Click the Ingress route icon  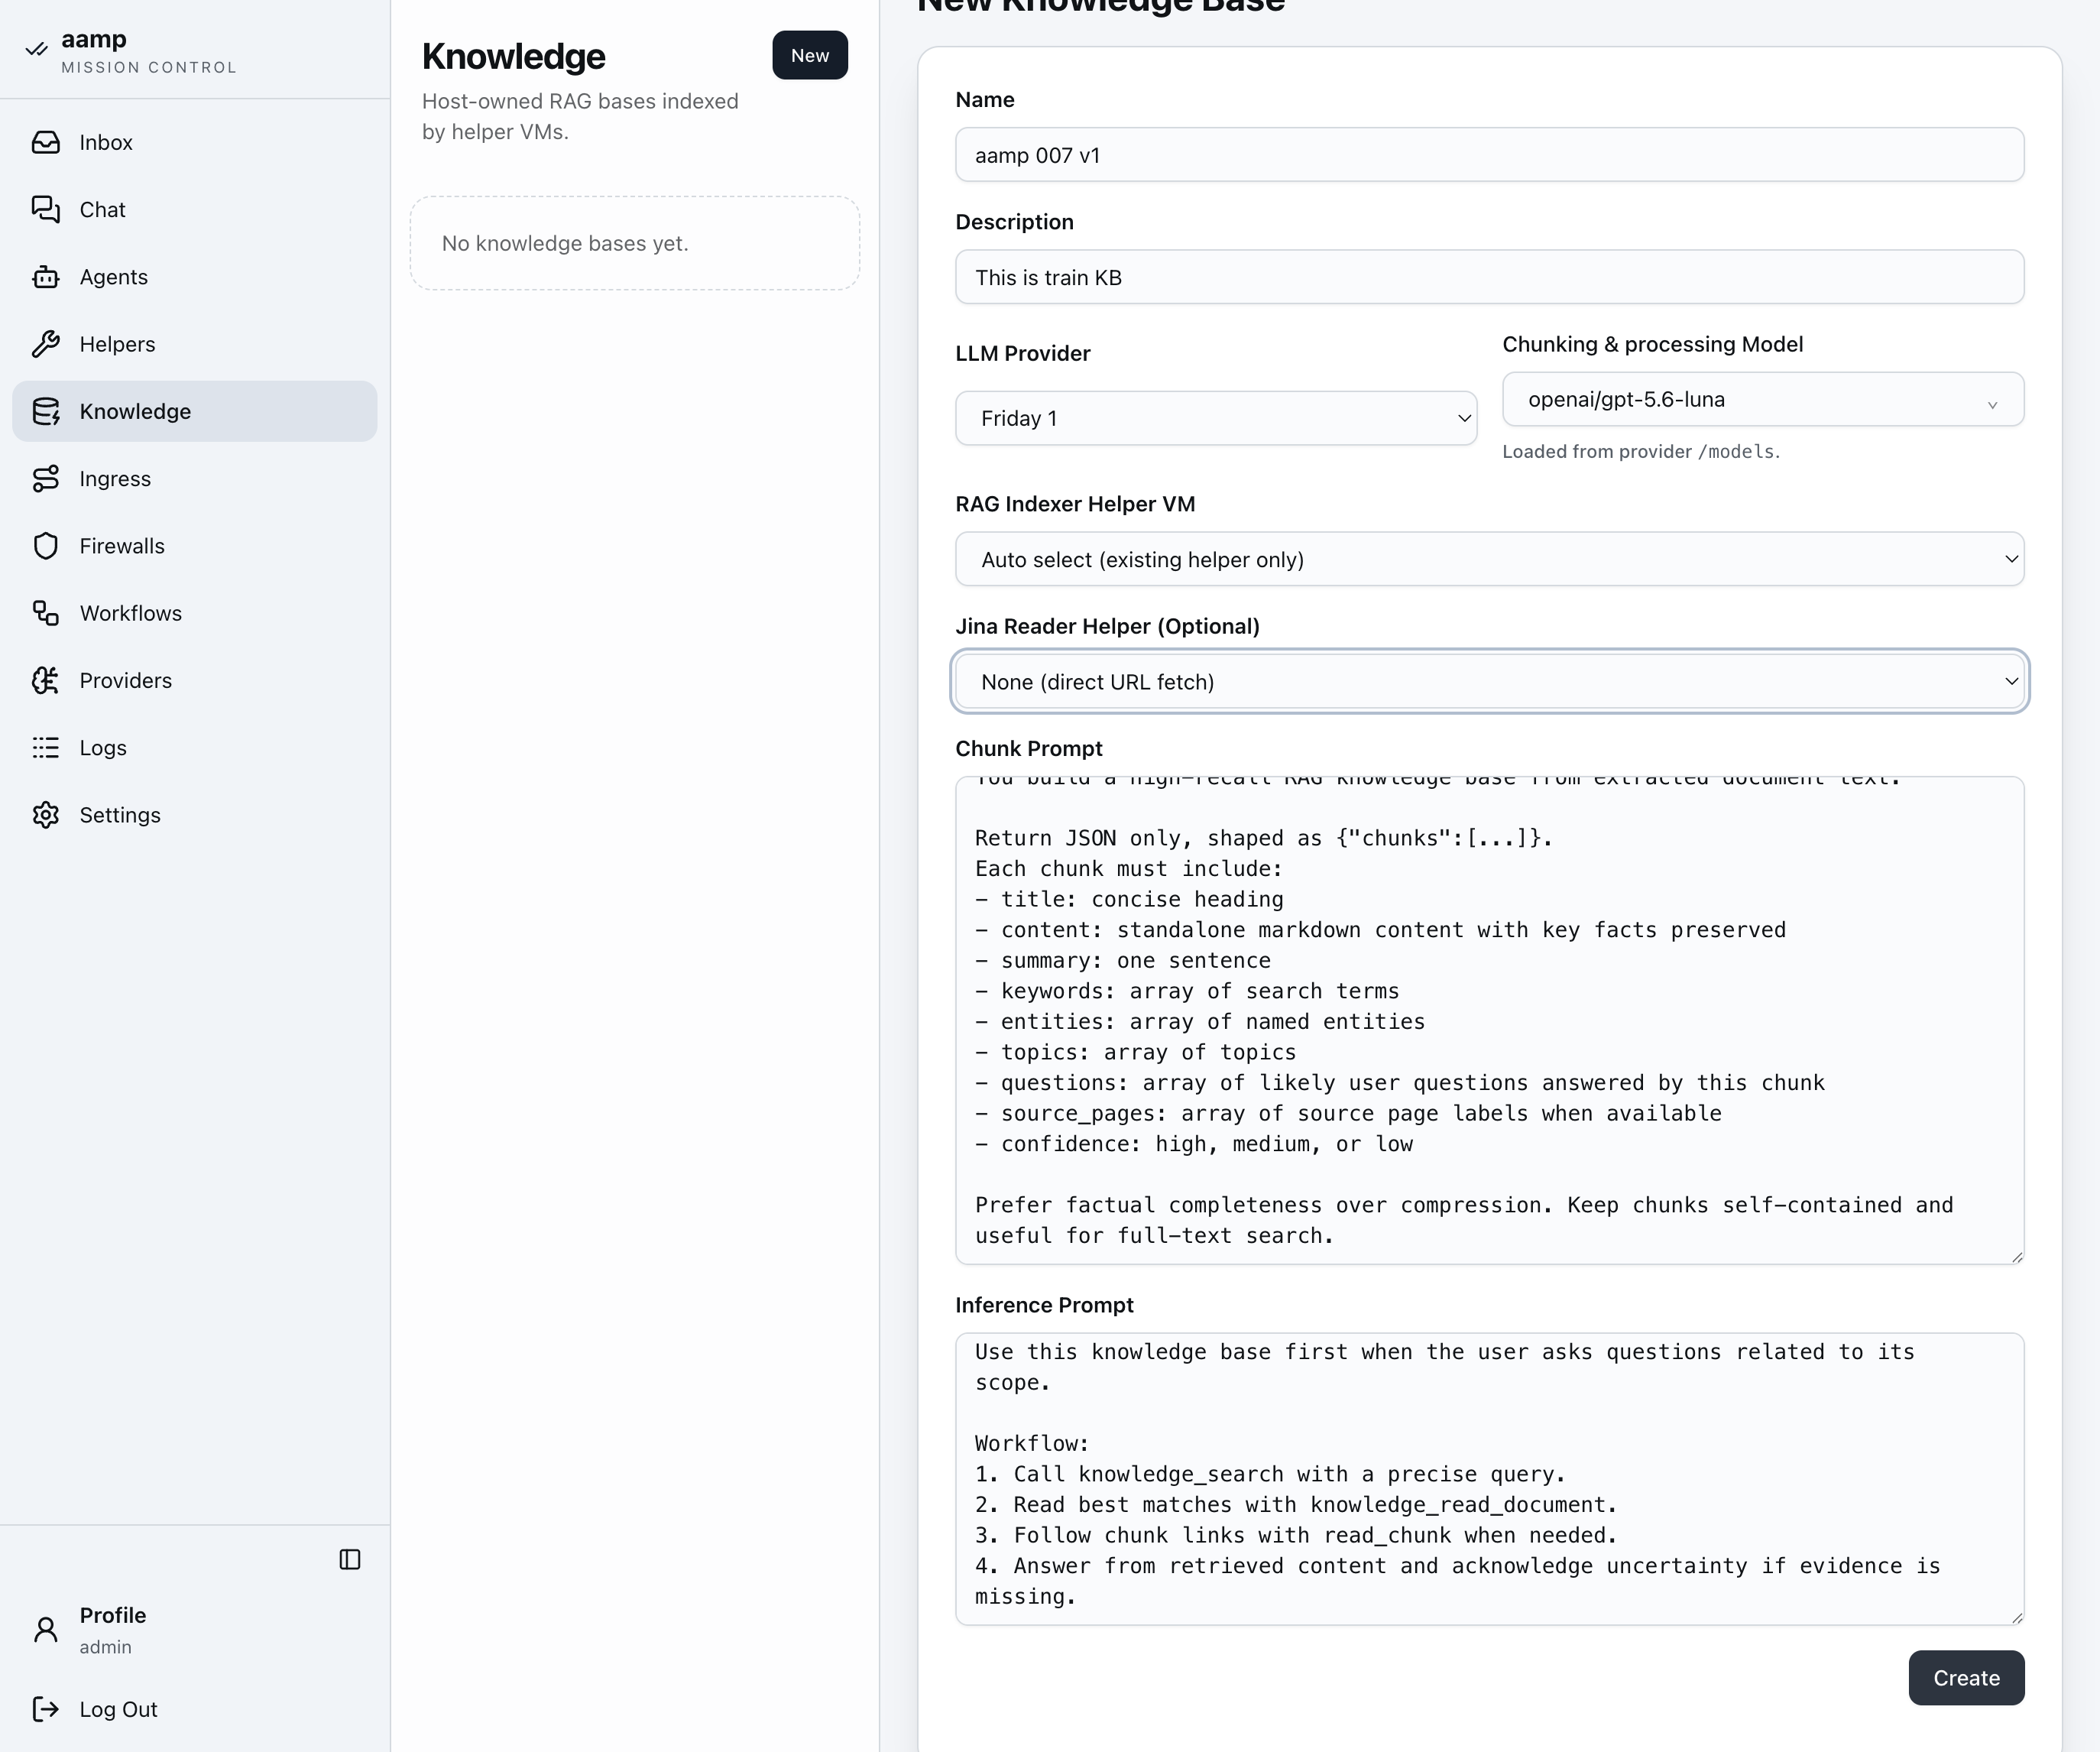pos(46,479)
